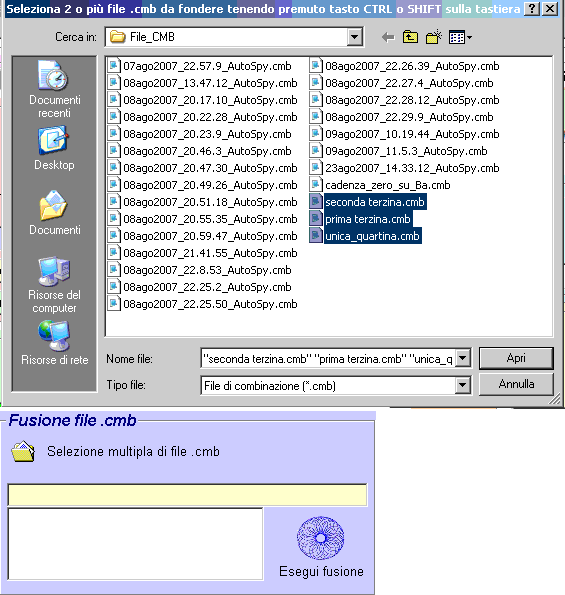Image resolution: width=565 pixels, height=595 pixels.
Task: Click the help question mark button
Action: coord(532,8)
